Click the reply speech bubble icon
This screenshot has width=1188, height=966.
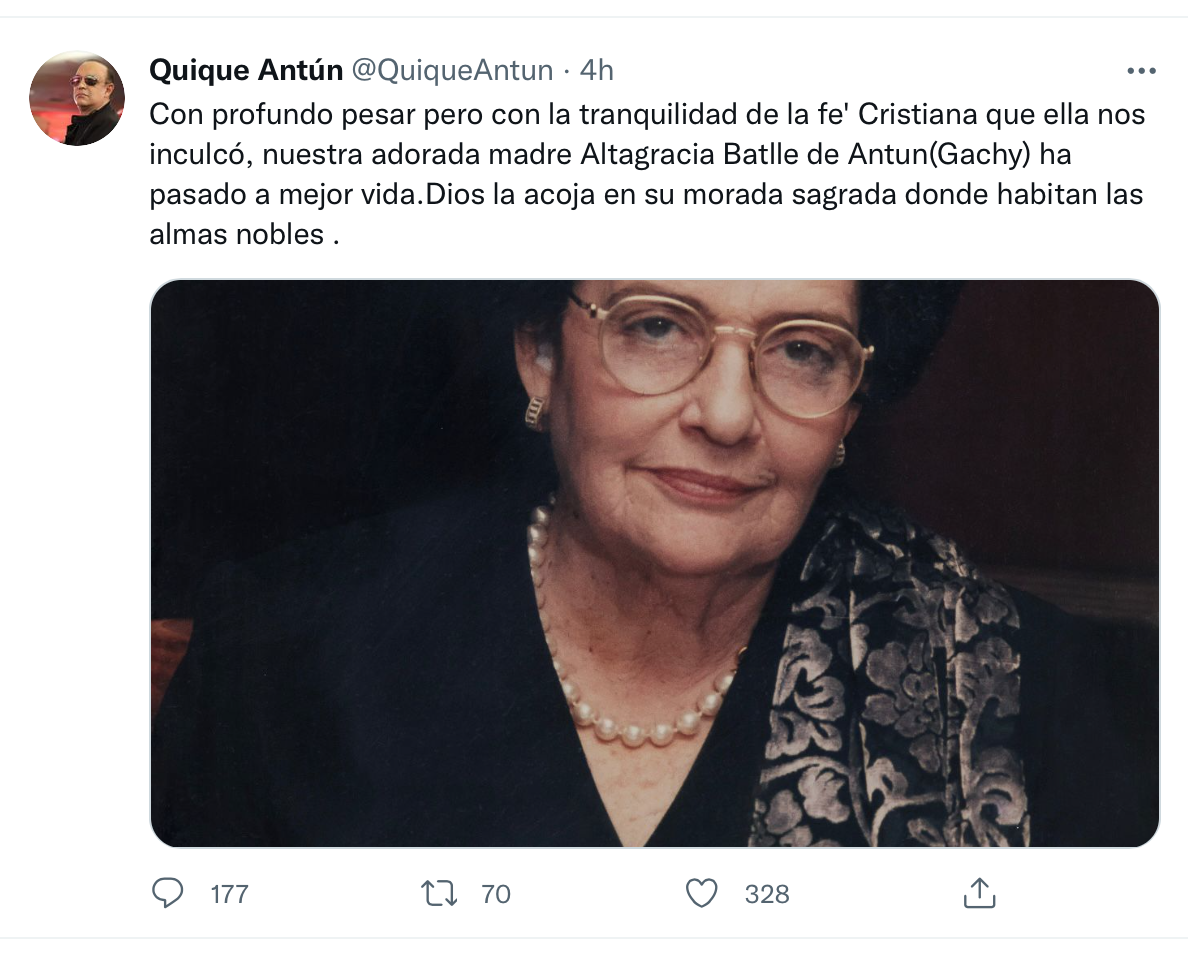click(167, 893)
